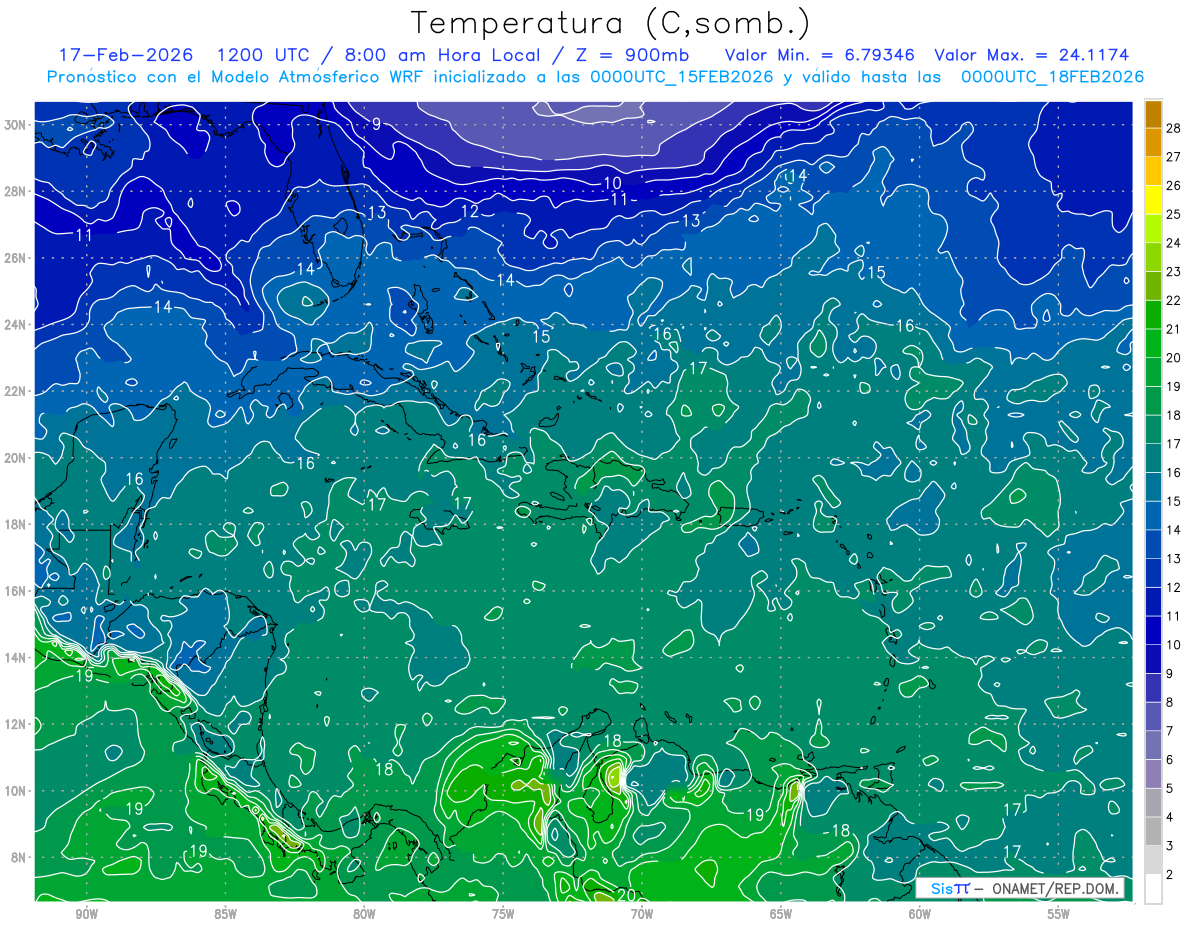The width and height of the screenshot is (1200, 927).
Task: Click the yellow colorbar swatch between 25 and 26
Action: 1153,200
